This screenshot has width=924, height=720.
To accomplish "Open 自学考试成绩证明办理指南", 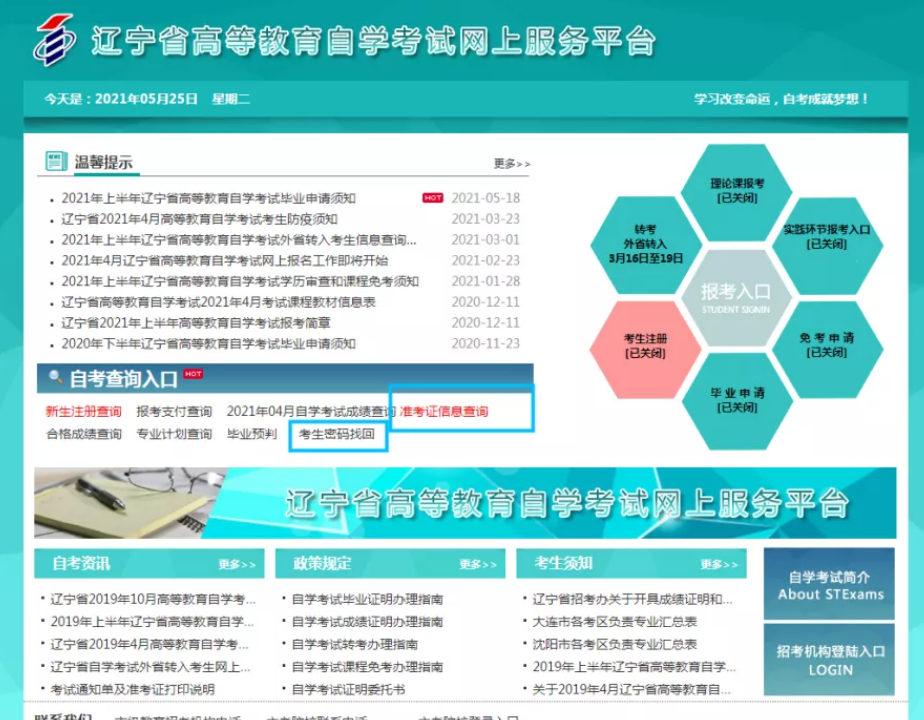I will (367, 622).
